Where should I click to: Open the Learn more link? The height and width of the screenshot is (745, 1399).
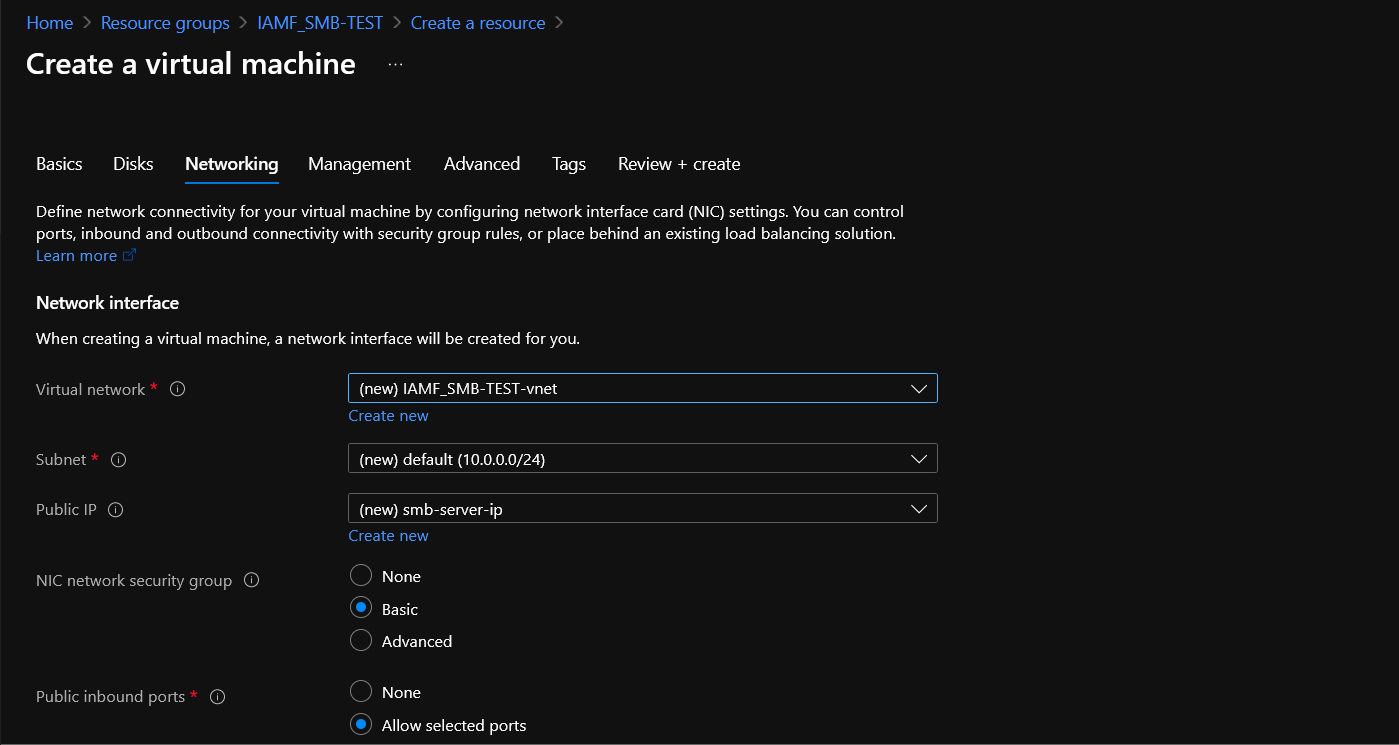click(x=76, y=256)
